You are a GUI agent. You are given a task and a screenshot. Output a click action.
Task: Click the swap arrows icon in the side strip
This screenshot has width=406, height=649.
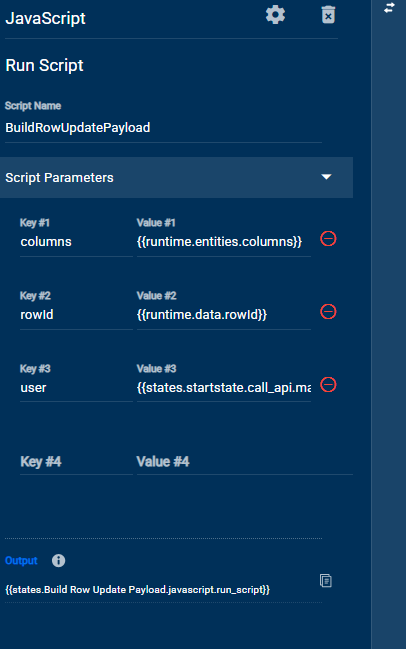[x=389, y=7]
